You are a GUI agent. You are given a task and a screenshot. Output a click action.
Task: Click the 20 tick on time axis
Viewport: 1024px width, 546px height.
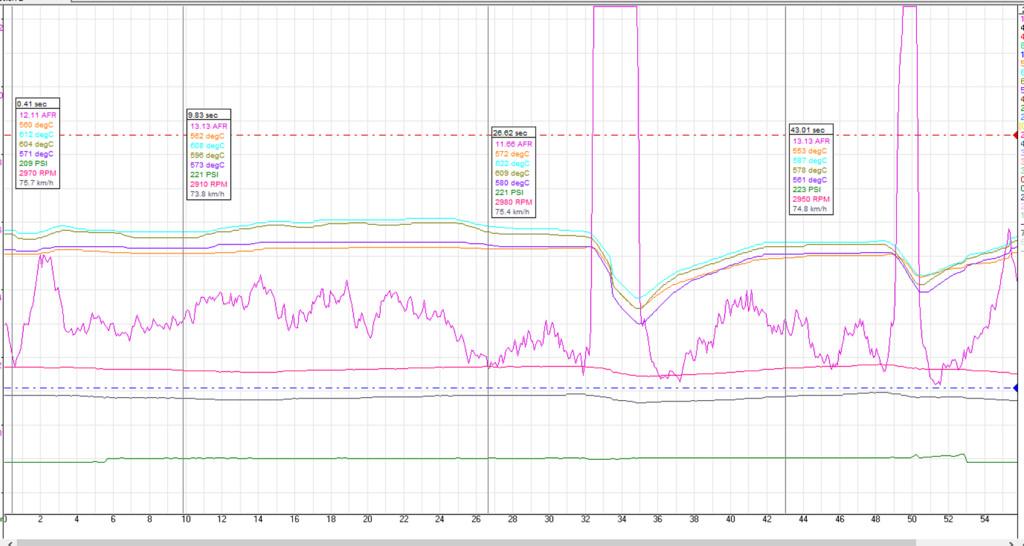(368, 520)
